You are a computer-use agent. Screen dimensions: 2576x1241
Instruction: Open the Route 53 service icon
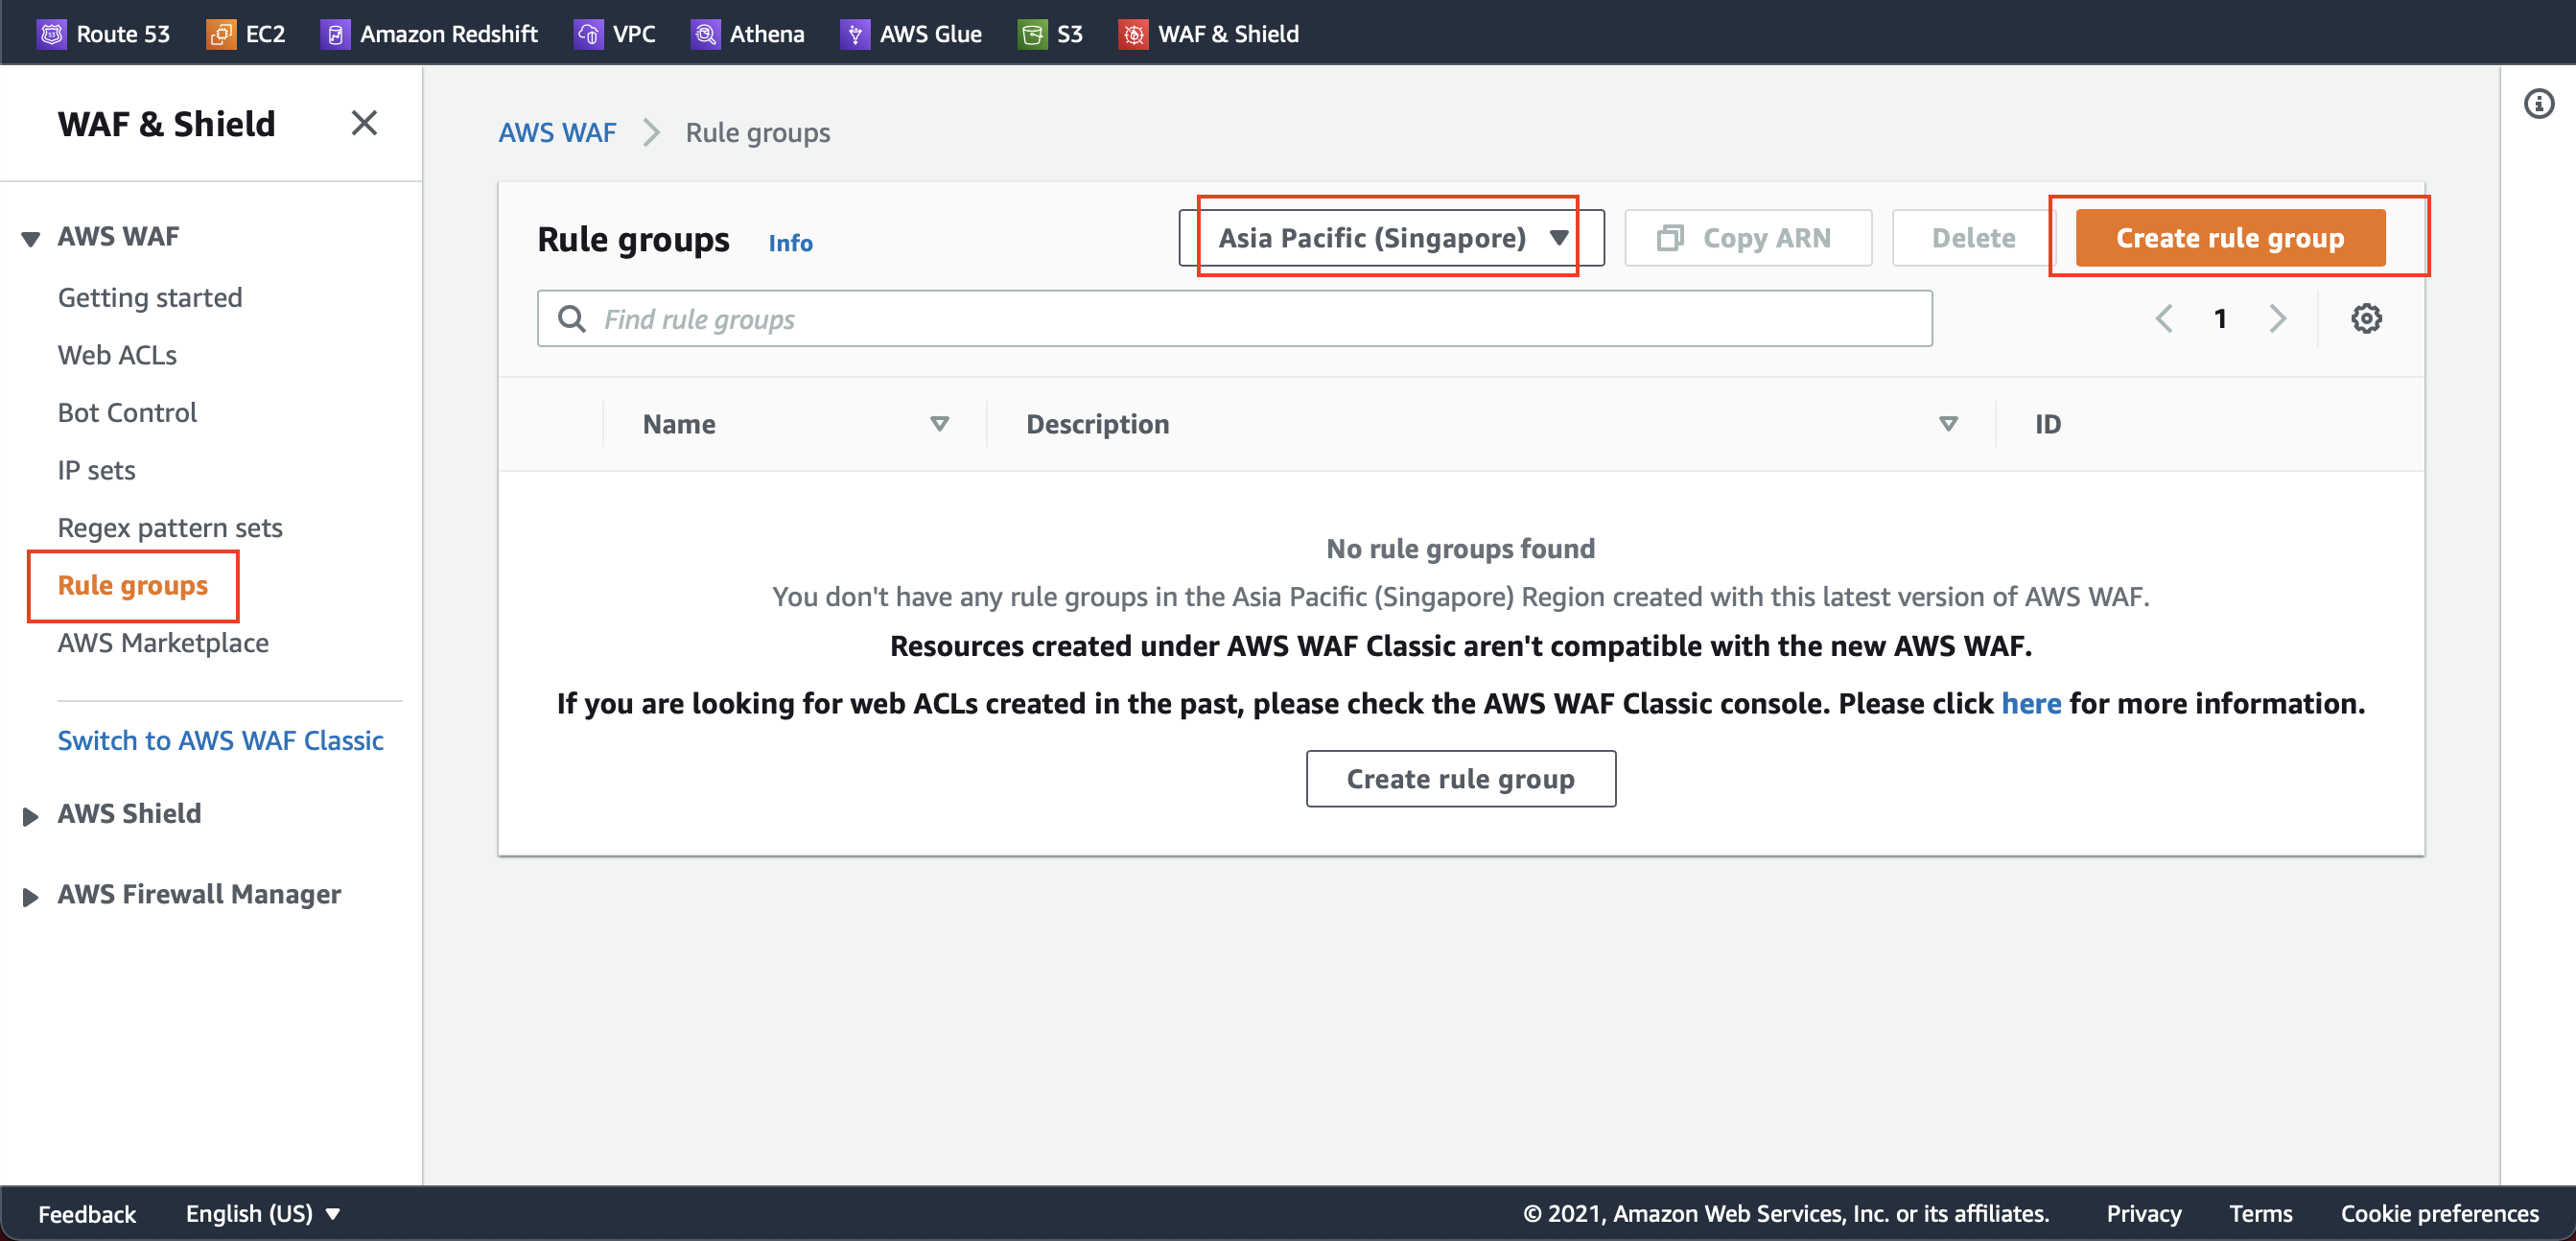pos(51,34)
